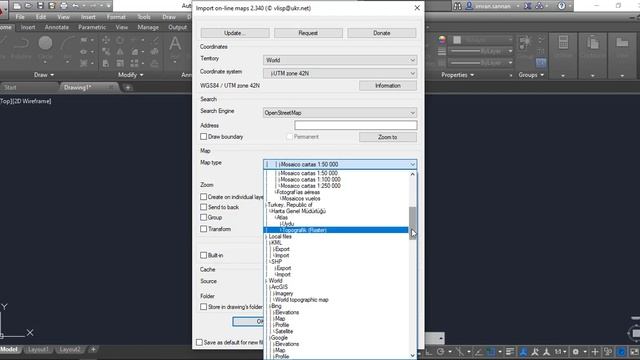Select the Copy tool in Modify panel

106,51
